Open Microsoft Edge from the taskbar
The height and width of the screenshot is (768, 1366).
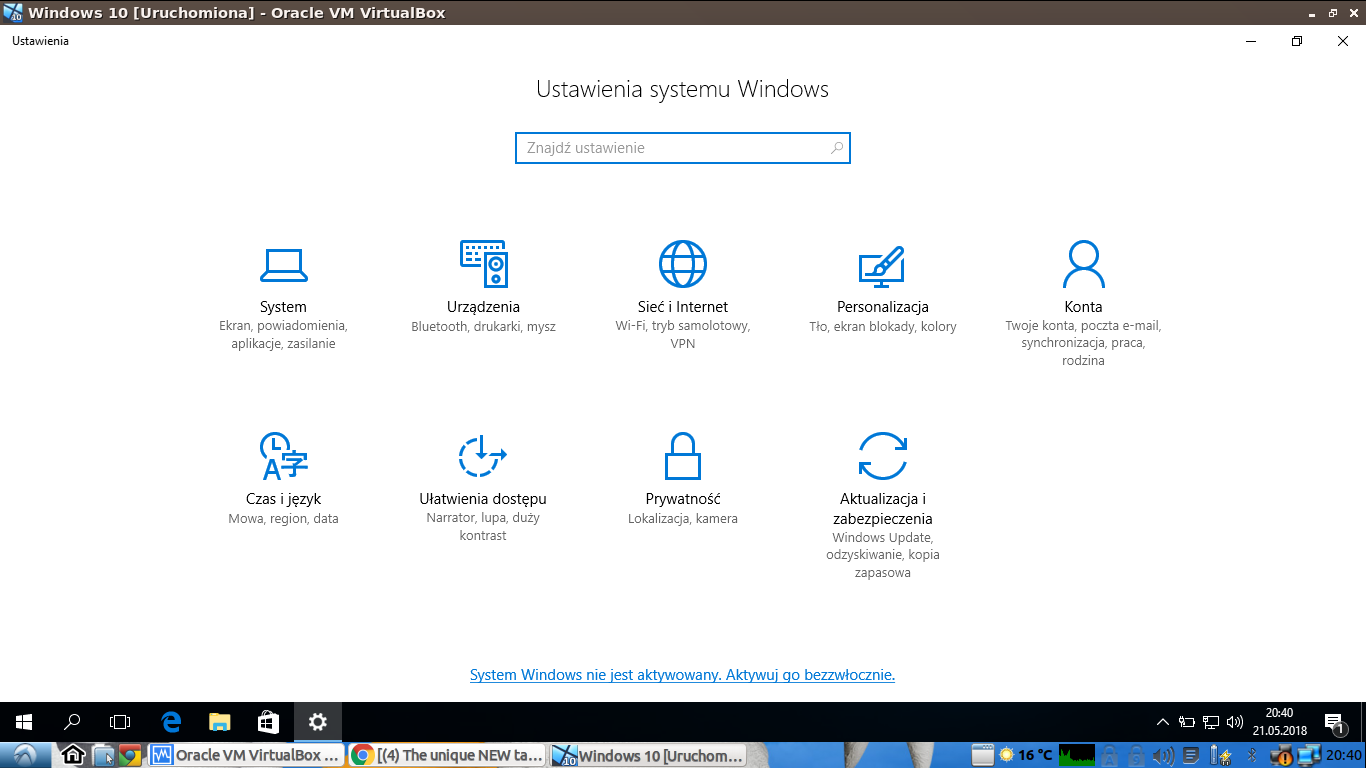(170, 721)
